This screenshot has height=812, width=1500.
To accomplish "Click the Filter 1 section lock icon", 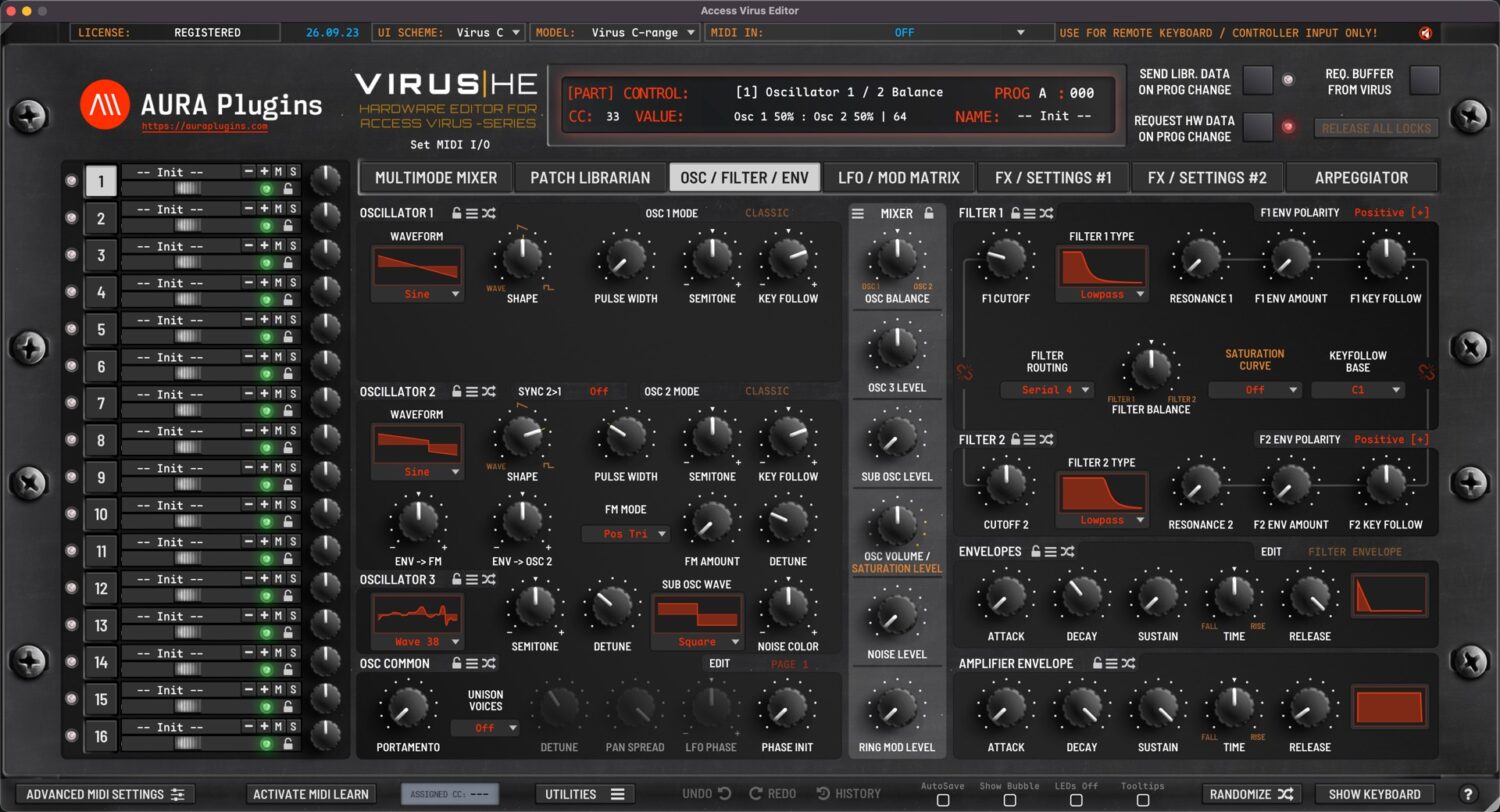I will 1015,213.
